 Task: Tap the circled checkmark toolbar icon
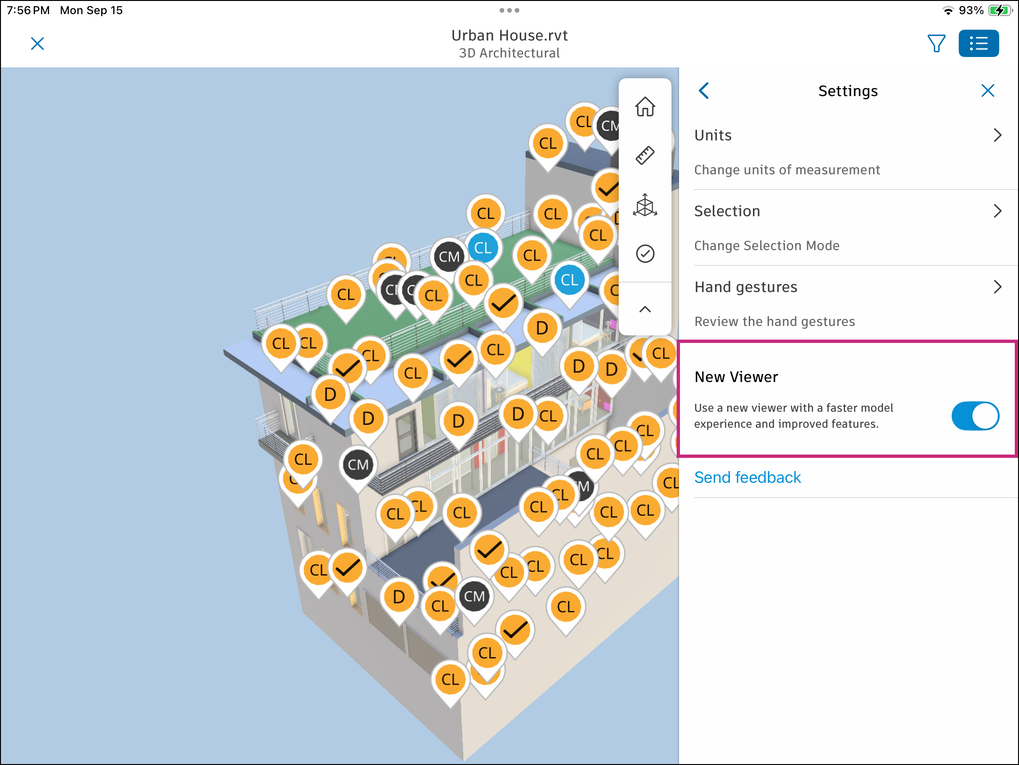click(645, 253)
